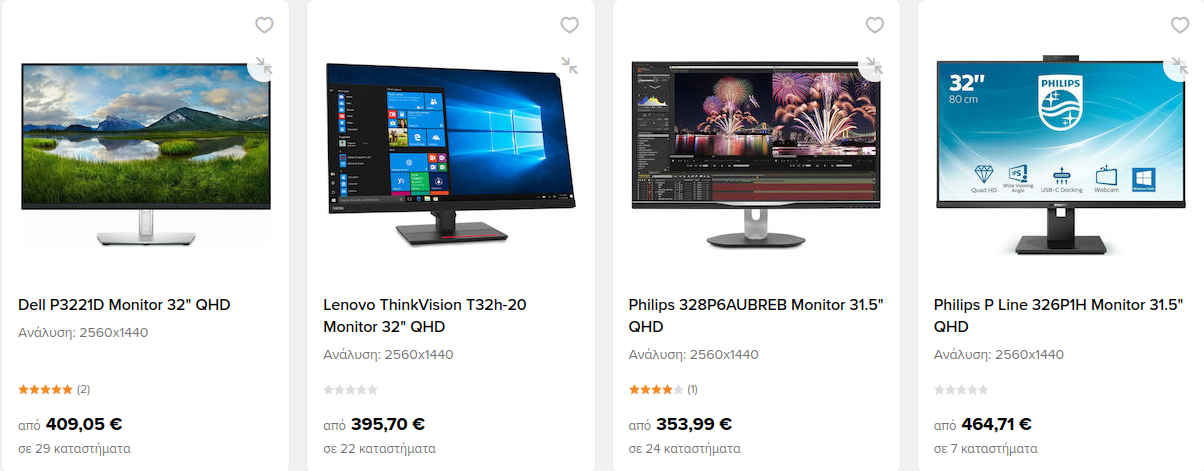Click heart icon on Philips 328P6AUBREB card

875,25
